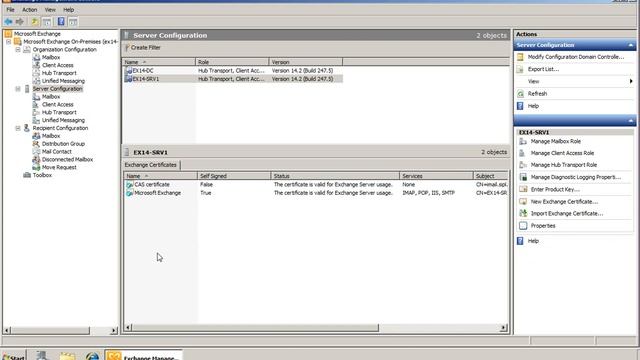The width and height of the screenshot is (640, 360).
Task: Open Disconnected Mailbox node
Action: click(67, 159)
